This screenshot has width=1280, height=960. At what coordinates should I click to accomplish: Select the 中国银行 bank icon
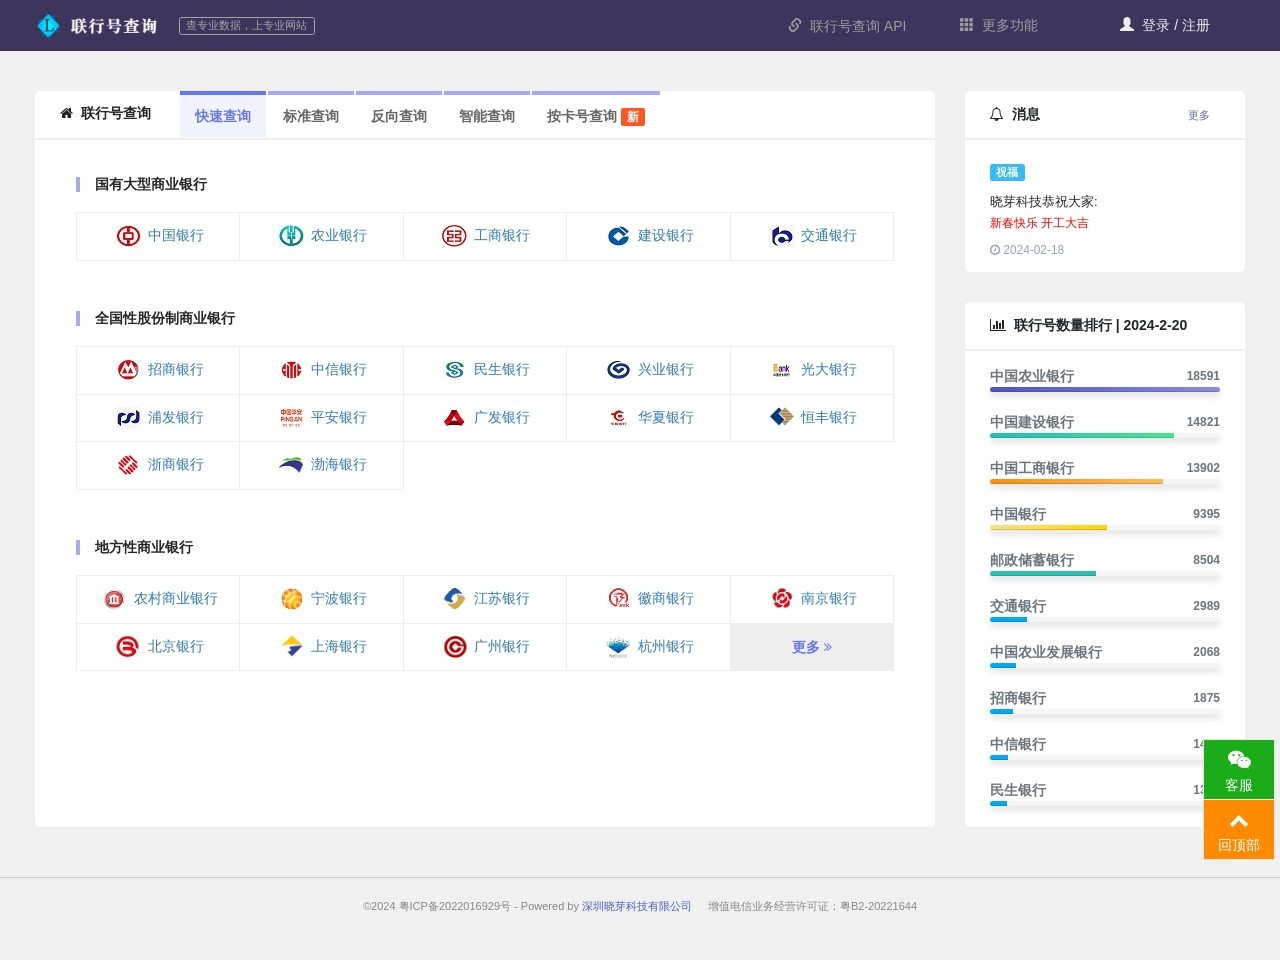tap(128, 236)
